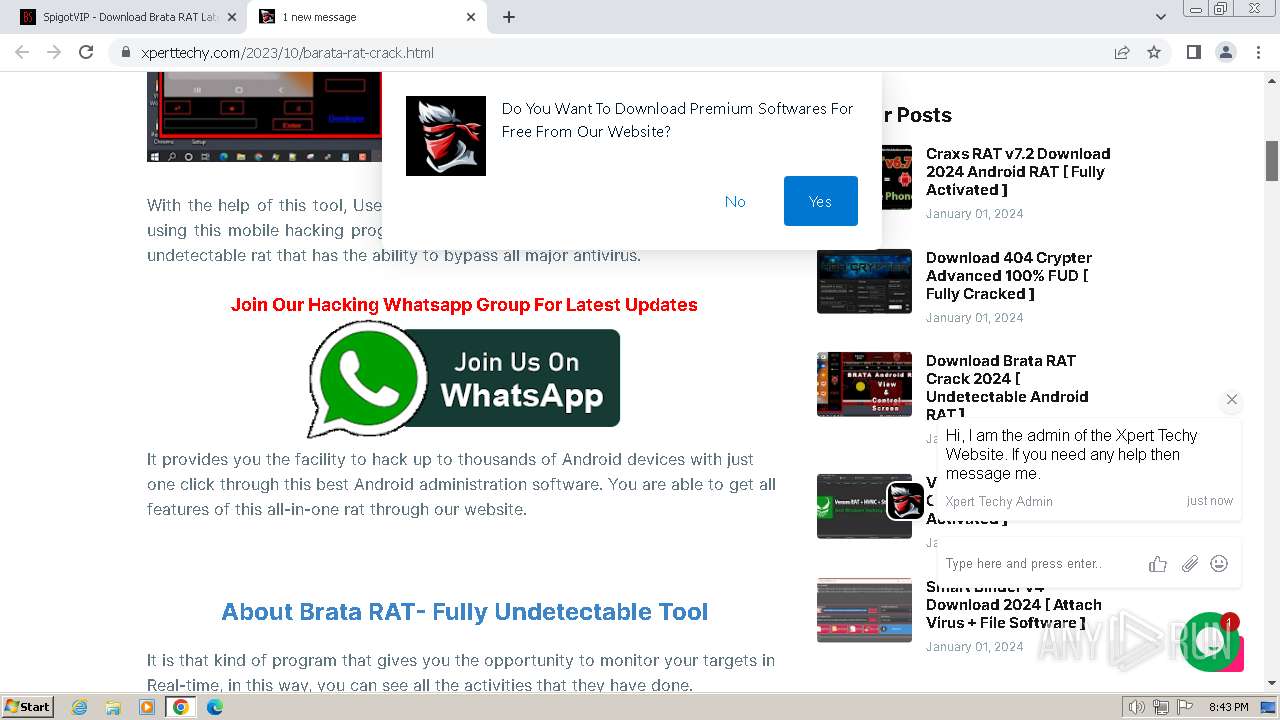1280x720 pixels.
Task: Open the browser side panel
Action: coord(1193,52)
